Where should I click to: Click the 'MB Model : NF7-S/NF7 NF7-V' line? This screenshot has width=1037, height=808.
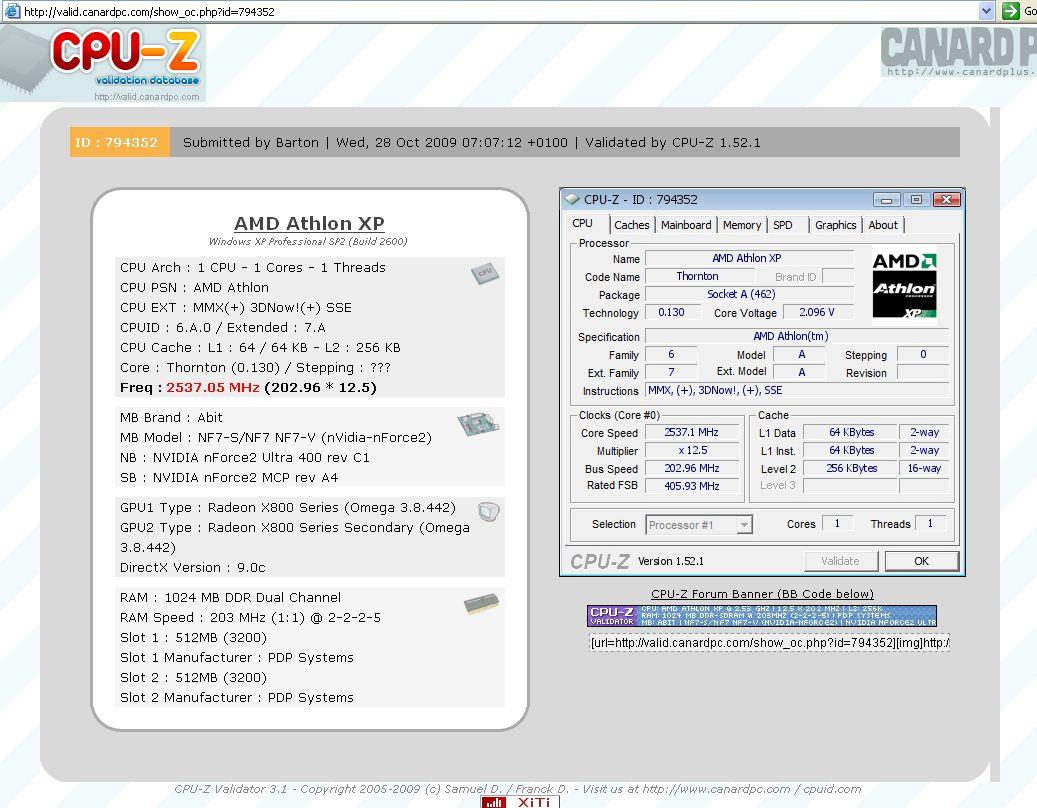pyautogui.click(x=276, y=438)
